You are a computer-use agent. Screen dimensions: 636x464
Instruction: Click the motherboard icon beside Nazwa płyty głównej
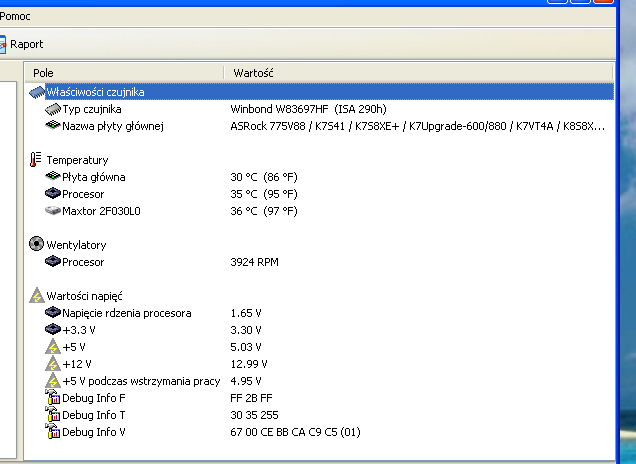tap(53, 125)
